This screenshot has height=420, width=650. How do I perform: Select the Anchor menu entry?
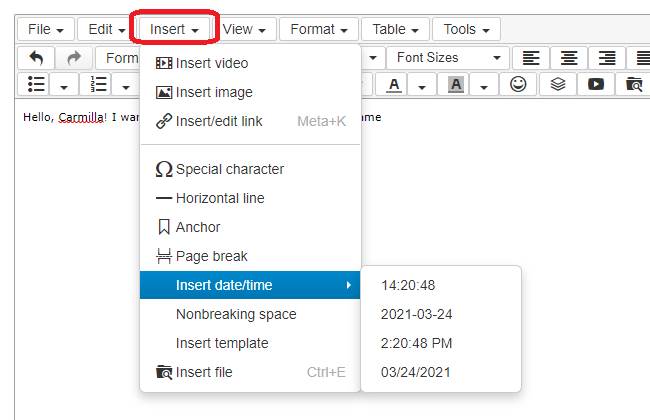250,227
